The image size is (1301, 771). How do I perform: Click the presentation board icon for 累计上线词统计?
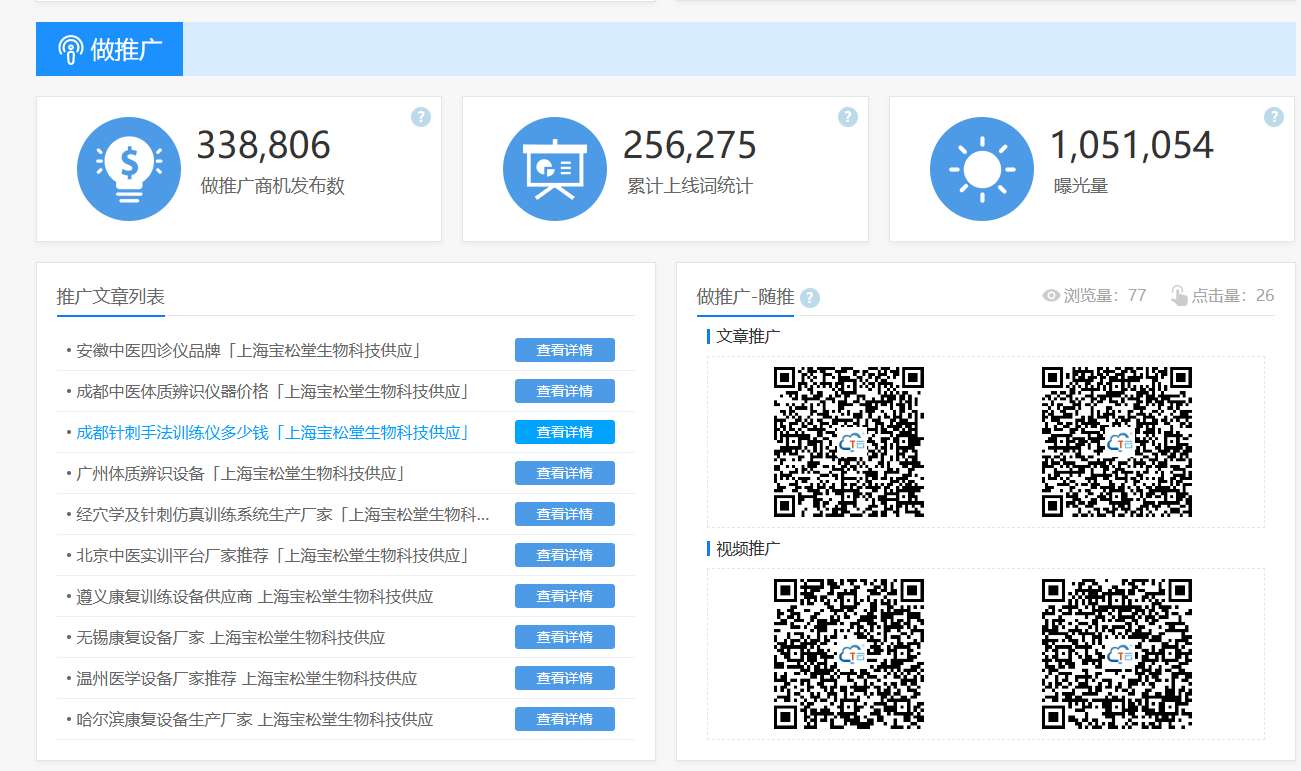click(x=555, y=168)
